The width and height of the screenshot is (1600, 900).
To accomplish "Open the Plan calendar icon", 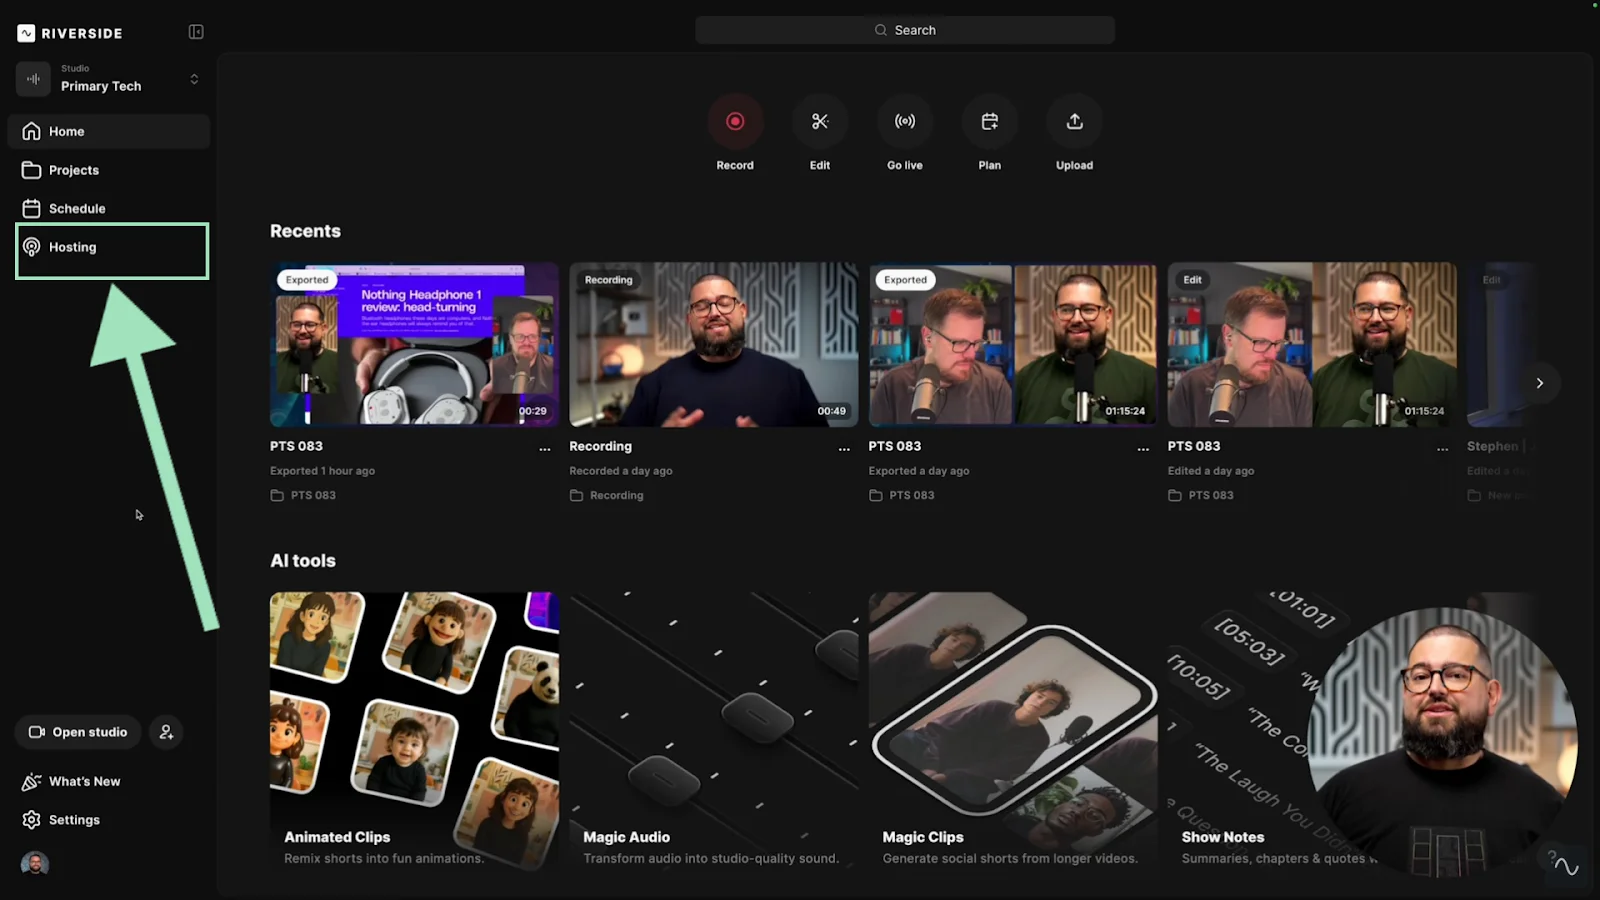I will coord(989,121).
